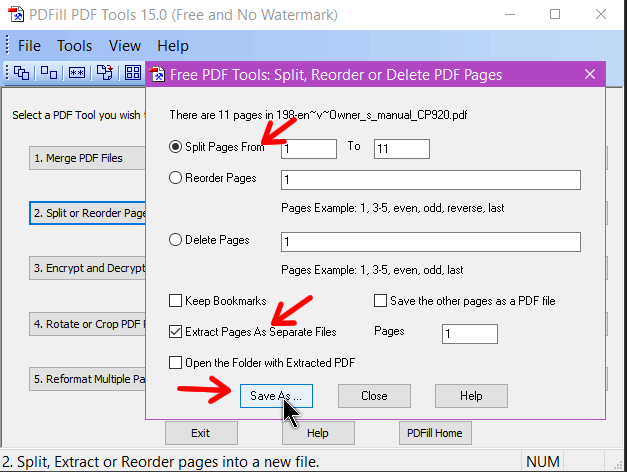Click the Rotate pages toolbar icon

click(105, 73)
